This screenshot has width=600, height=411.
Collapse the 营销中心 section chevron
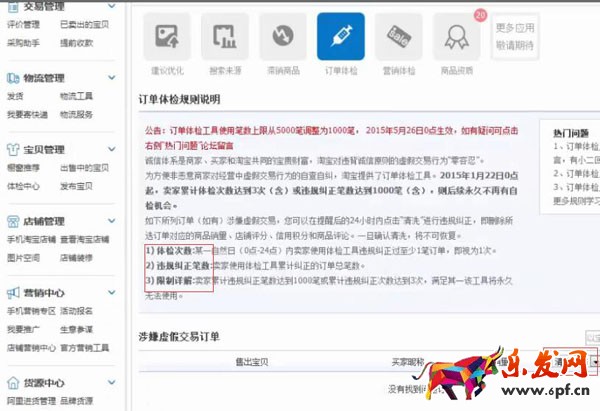coord(111,292)
